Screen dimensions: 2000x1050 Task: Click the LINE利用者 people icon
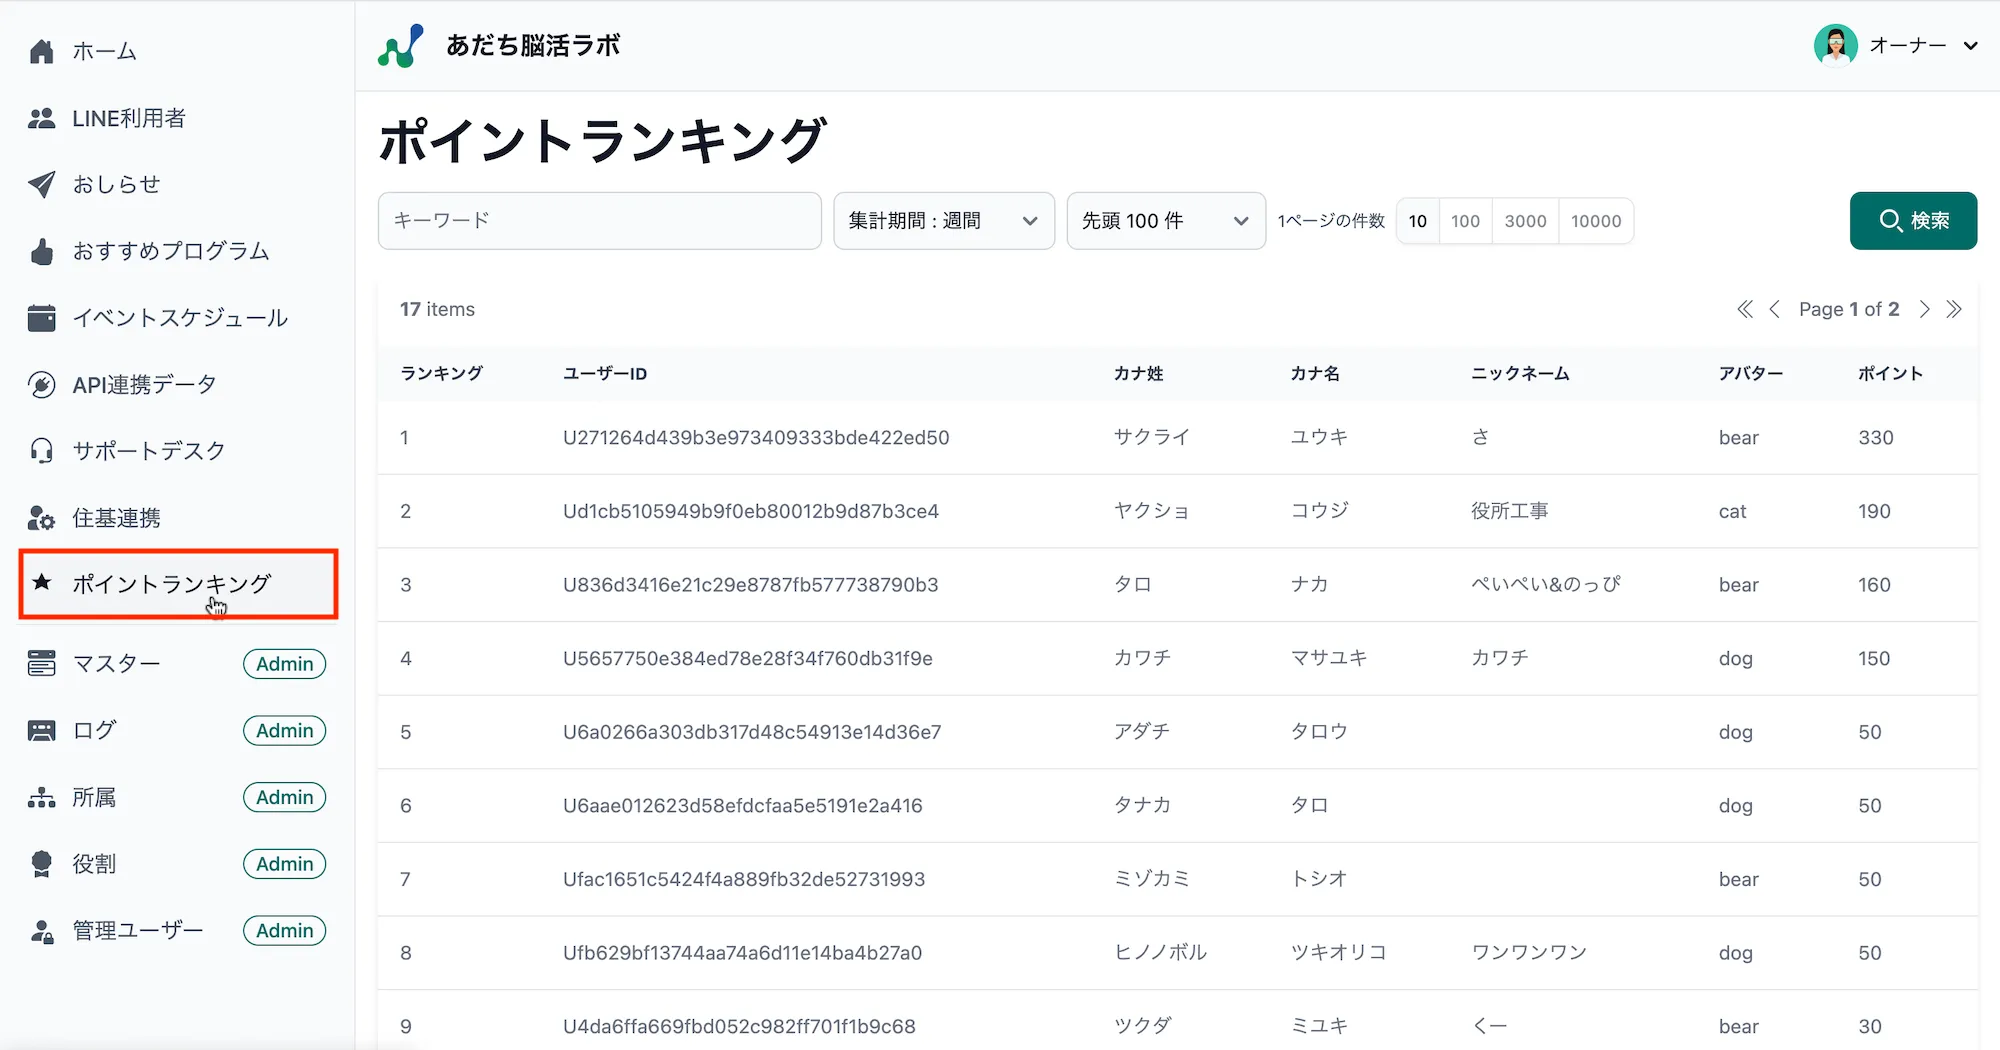click(x=41, y=118)
